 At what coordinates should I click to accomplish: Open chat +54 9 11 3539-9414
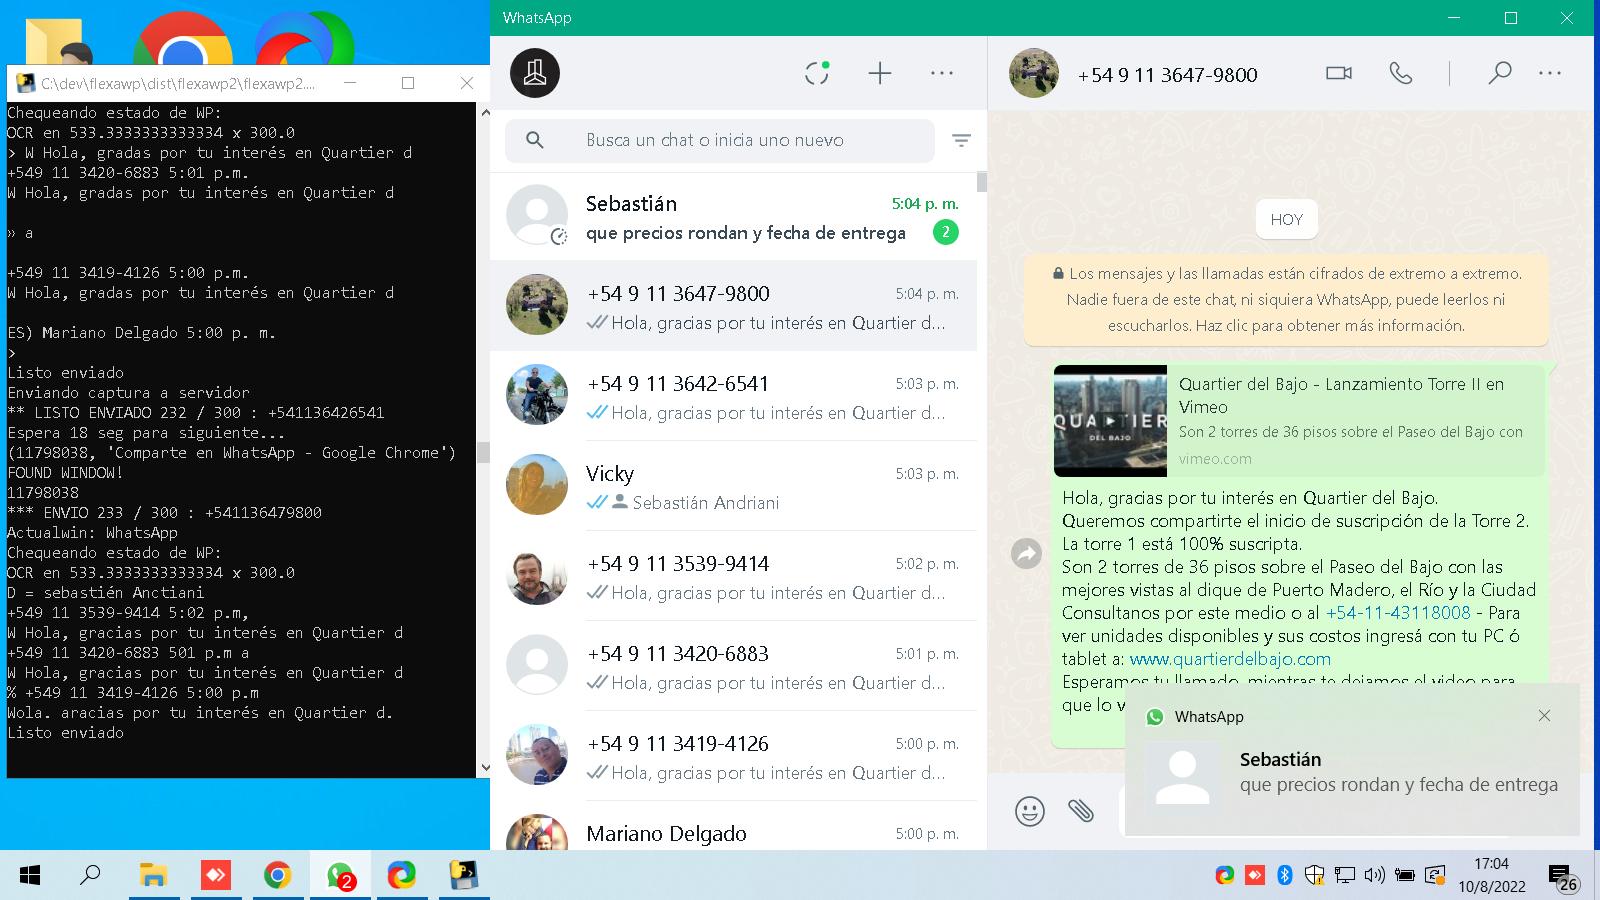tap(733, 576)
